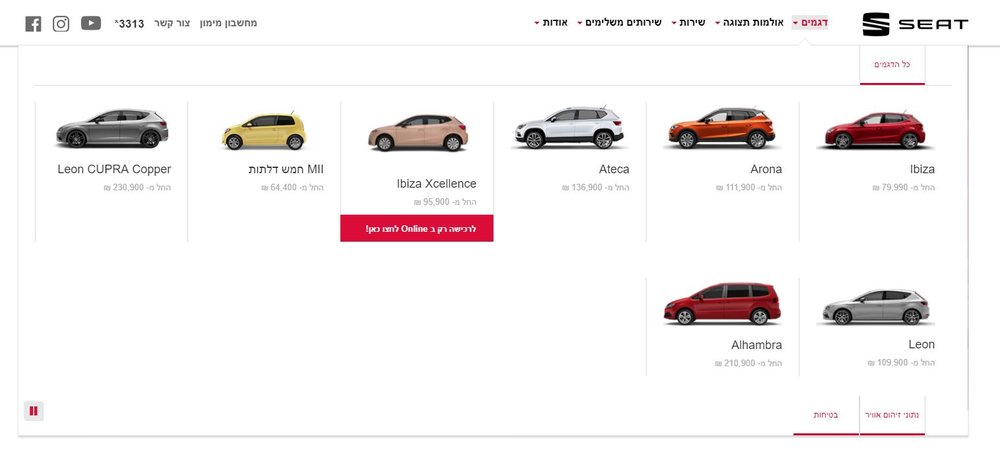Open the Leon CUPRA Copper model

pyautogui.click(x=114, y=169)
